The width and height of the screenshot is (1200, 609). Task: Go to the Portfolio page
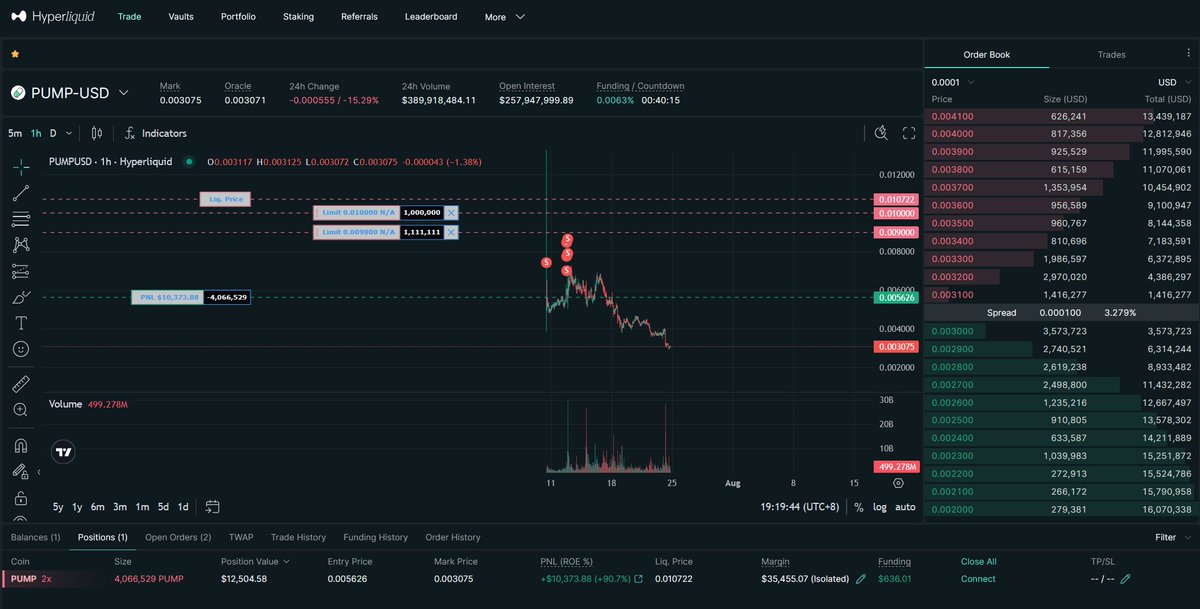[x=238, y=17]
